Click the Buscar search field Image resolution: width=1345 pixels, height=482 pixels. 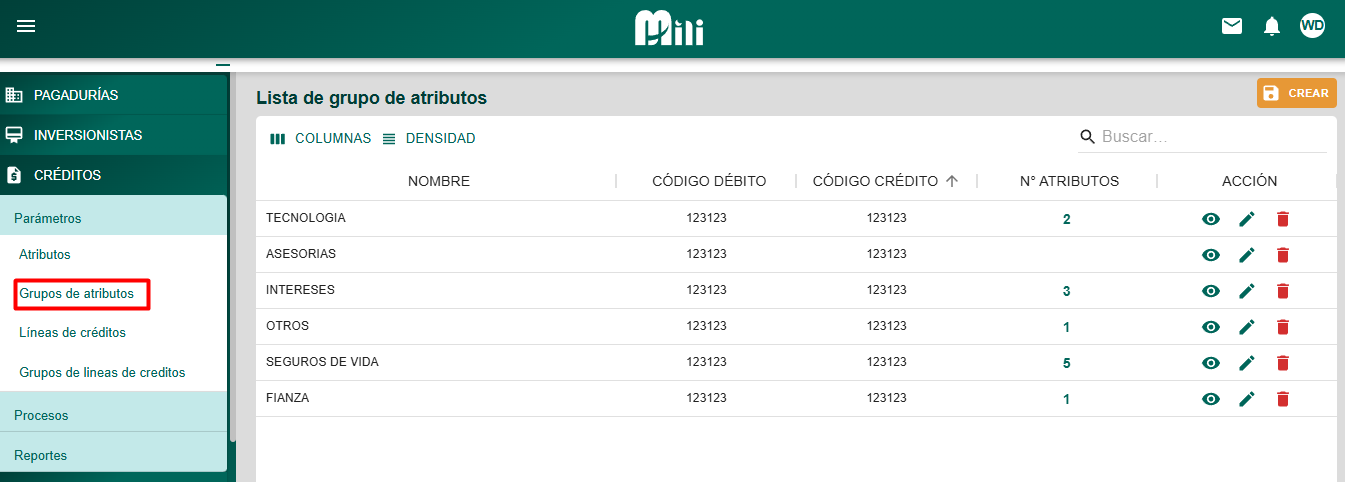pos(1210,137)
